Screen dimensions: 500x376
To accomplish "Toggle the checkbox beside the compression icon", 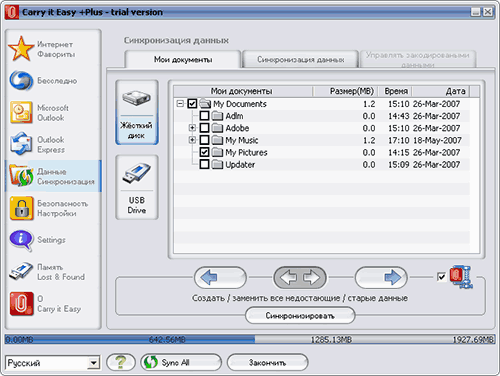I will pos(441,277).
